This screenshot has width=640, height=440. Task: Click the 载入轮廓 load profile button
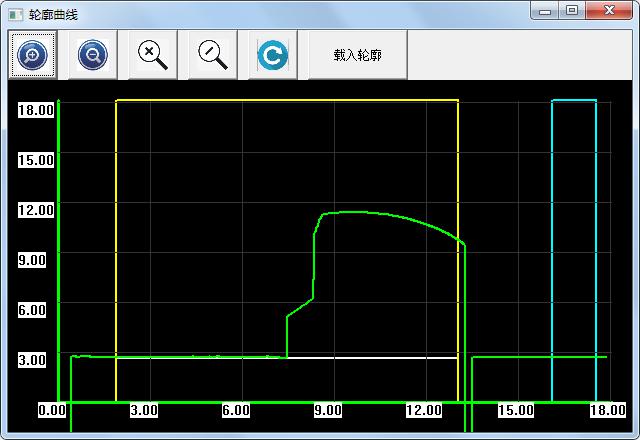[358, 55]
